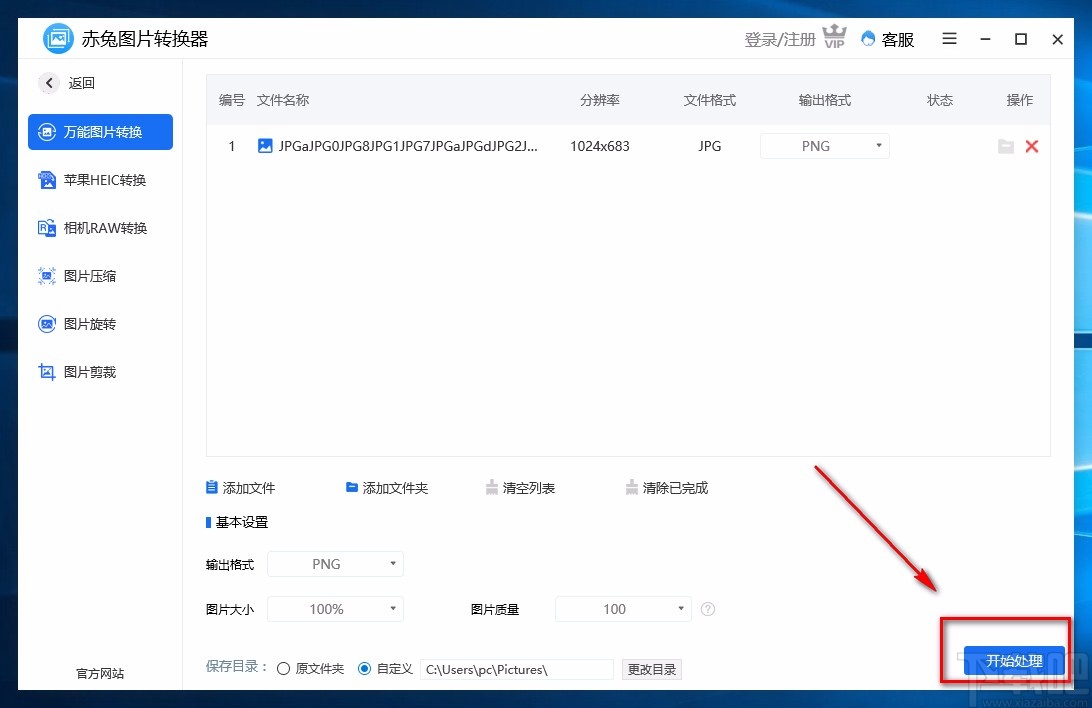The image size is (1092, 708).
Task: Click 登录/注册 to sign in
Action: tap(779, 39)
